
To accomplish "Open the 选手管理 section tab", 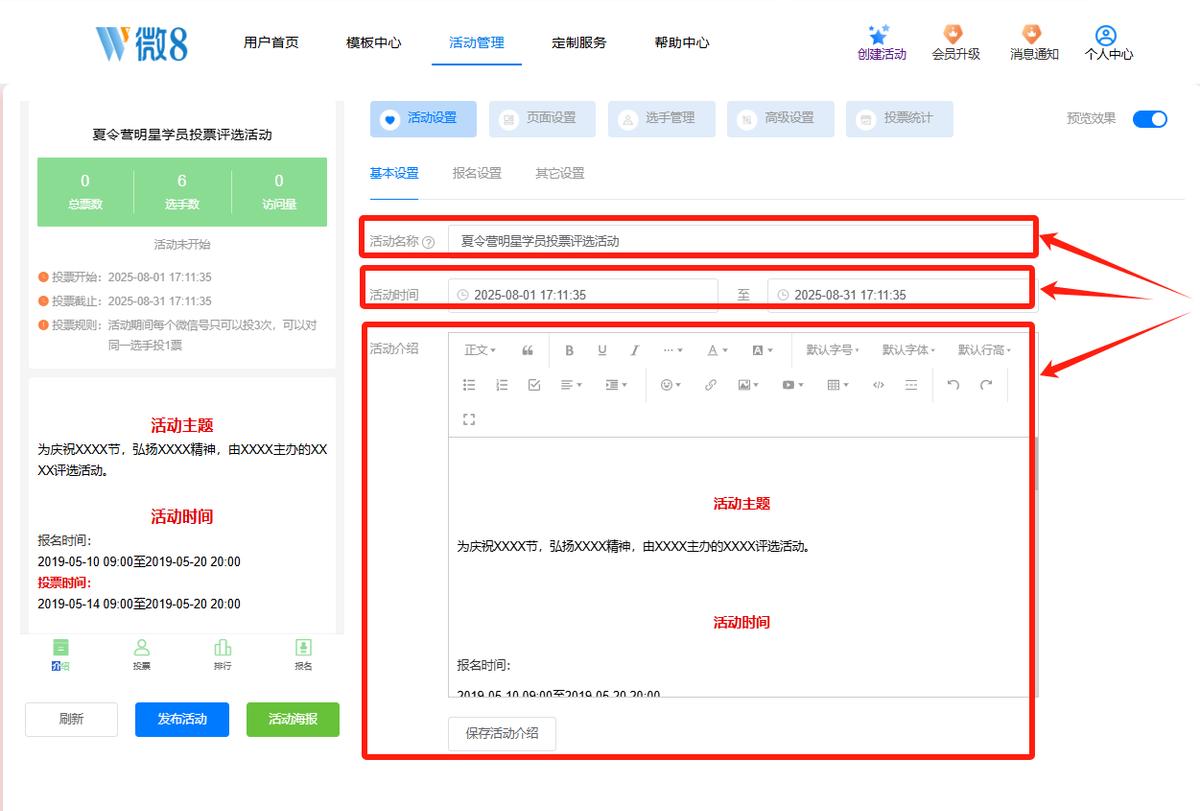I will 662,119.
